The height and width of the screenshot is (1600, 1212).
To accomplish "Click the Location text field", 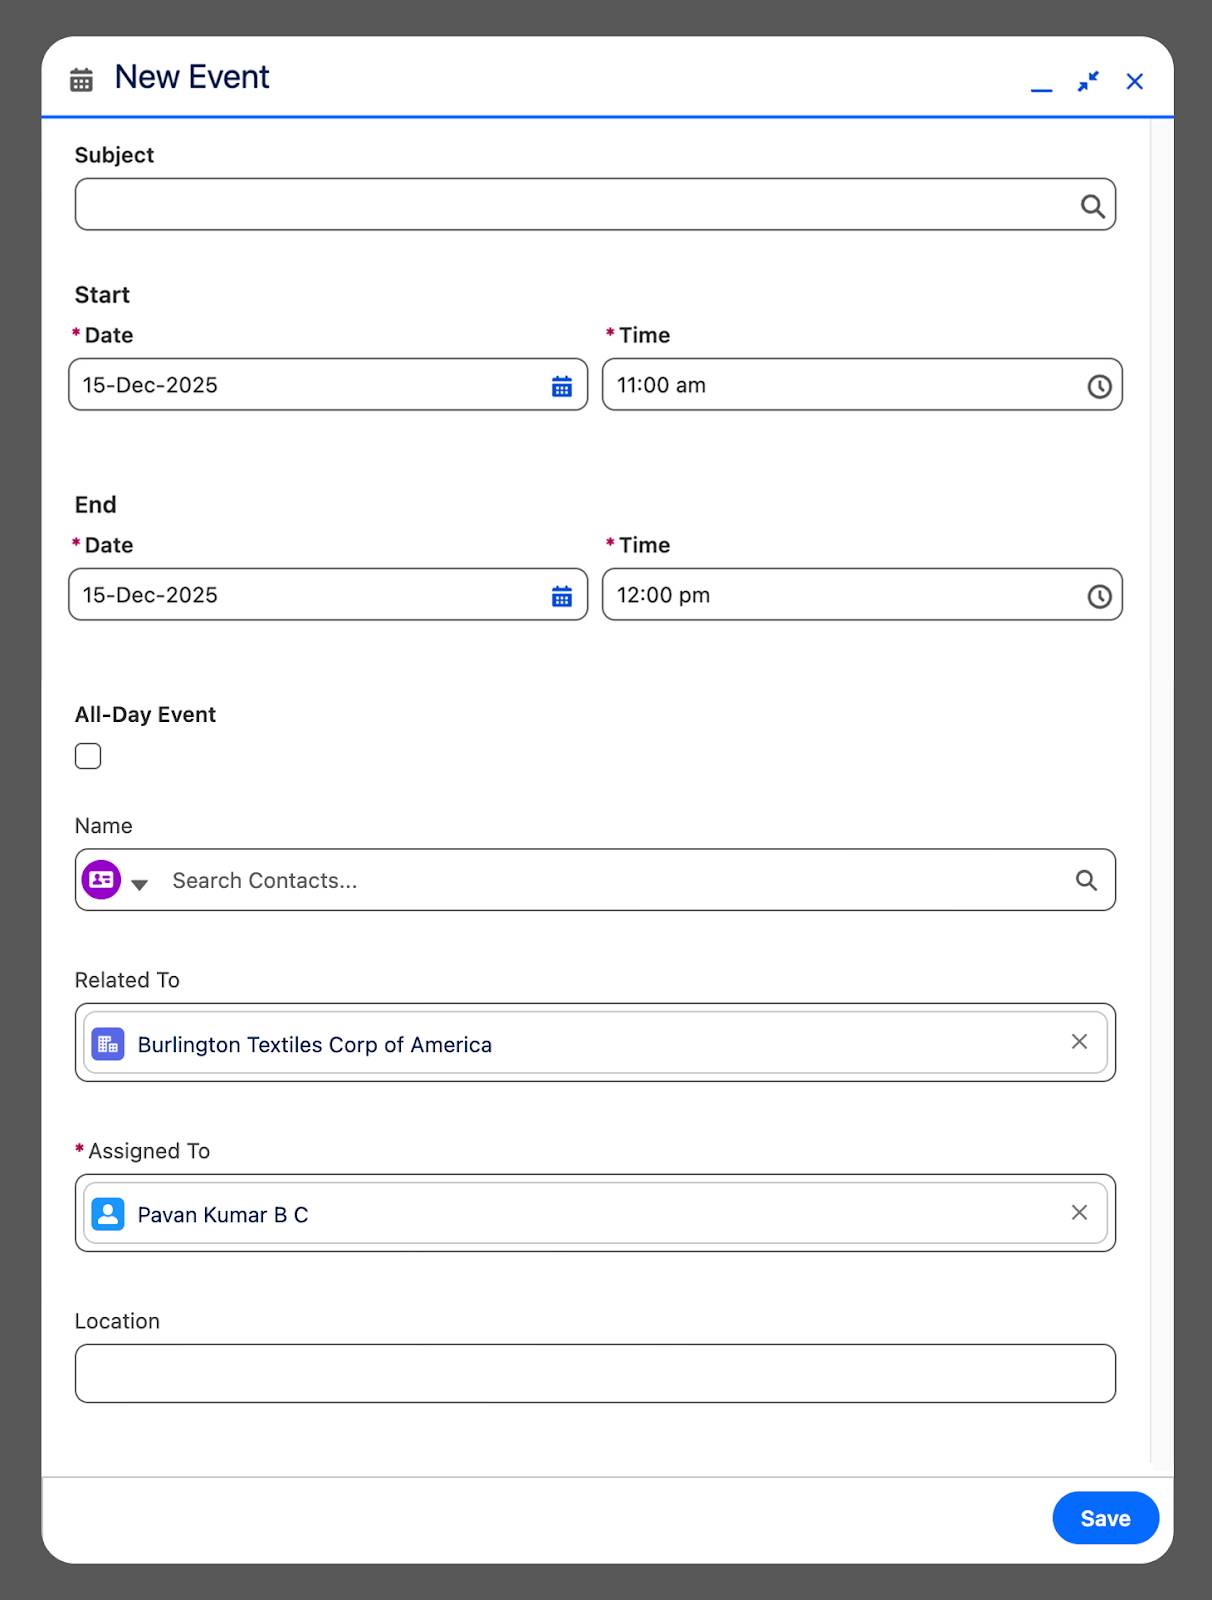I will 595,1373.
